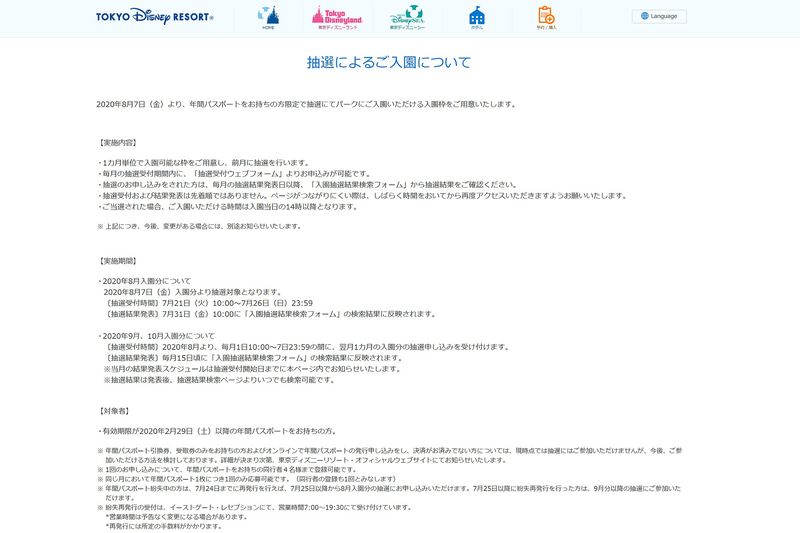
Task: Click the line about 入園当日の14時以降
Action: pyautogui.click(x=227, y=207)
